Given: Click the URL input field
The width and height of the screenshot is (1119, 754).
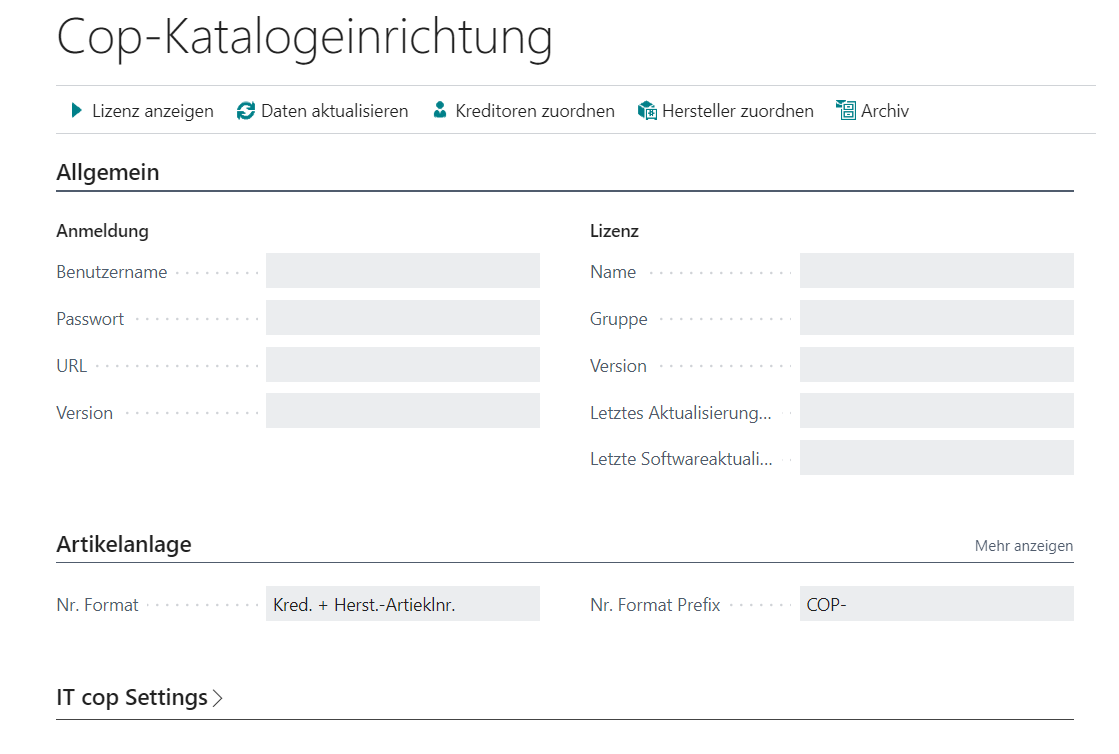Looking at the screenshot, I should [x=402, y=364].
